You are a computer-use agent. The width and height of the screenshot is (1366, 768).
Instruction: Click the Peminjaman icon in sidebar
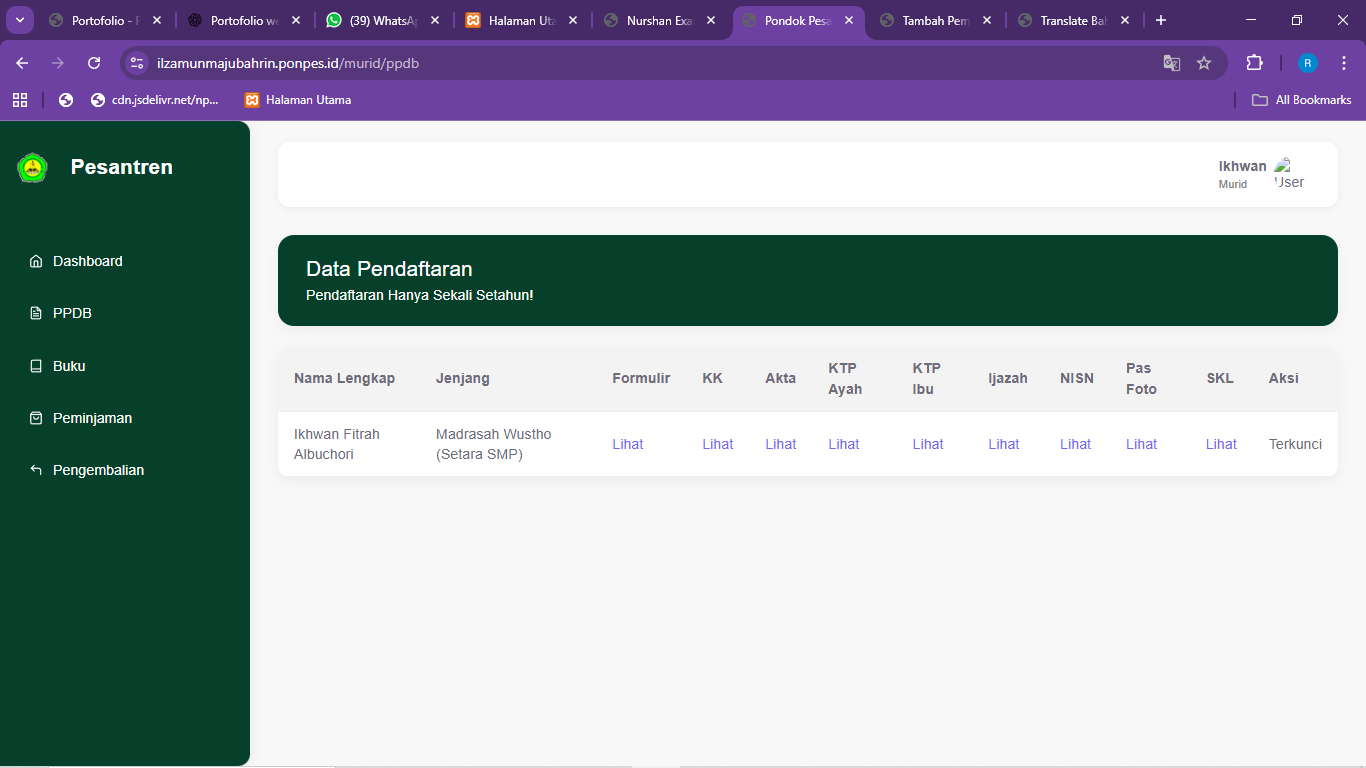[36, 418]
